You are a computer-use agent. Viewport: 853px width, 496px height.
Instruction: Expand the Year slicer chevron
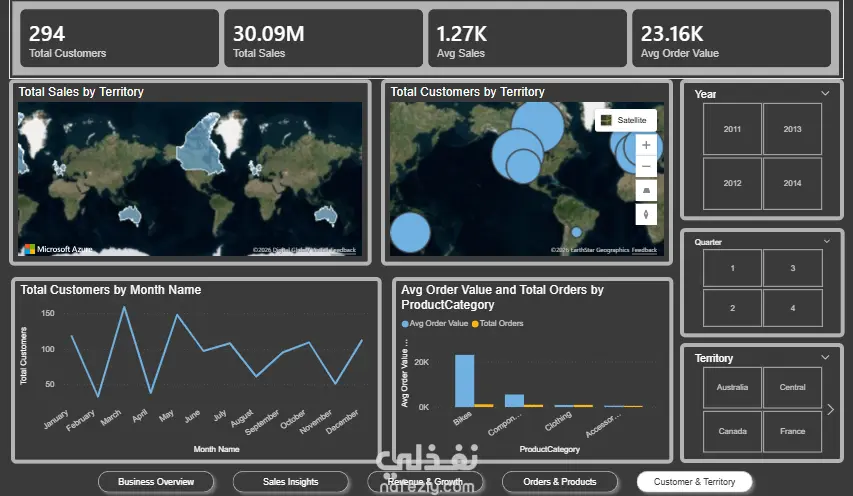825,94
